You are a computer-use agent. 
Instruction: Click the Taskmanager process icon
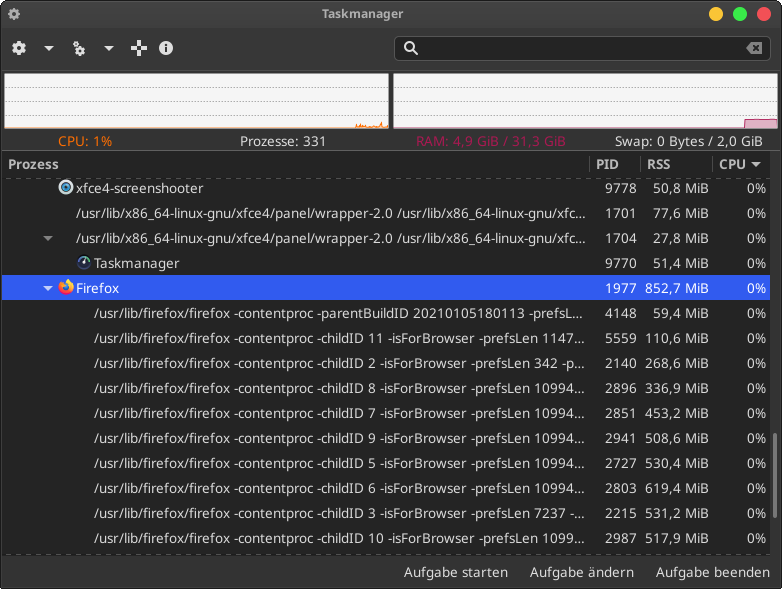pyautogui.click(x=84, y=262)
